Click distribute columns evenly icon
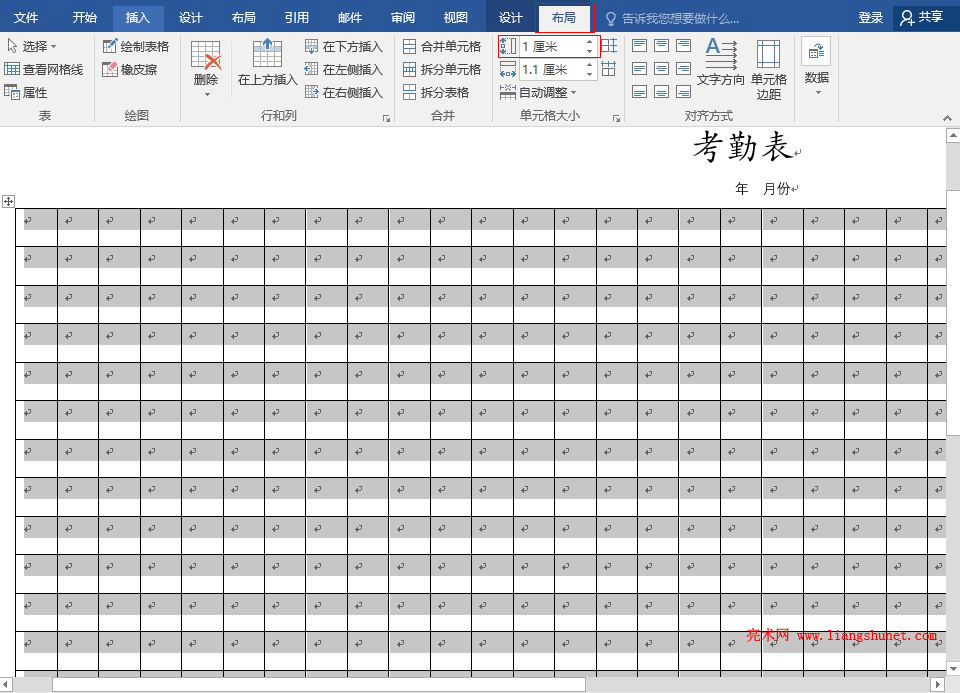 [609, 69]
